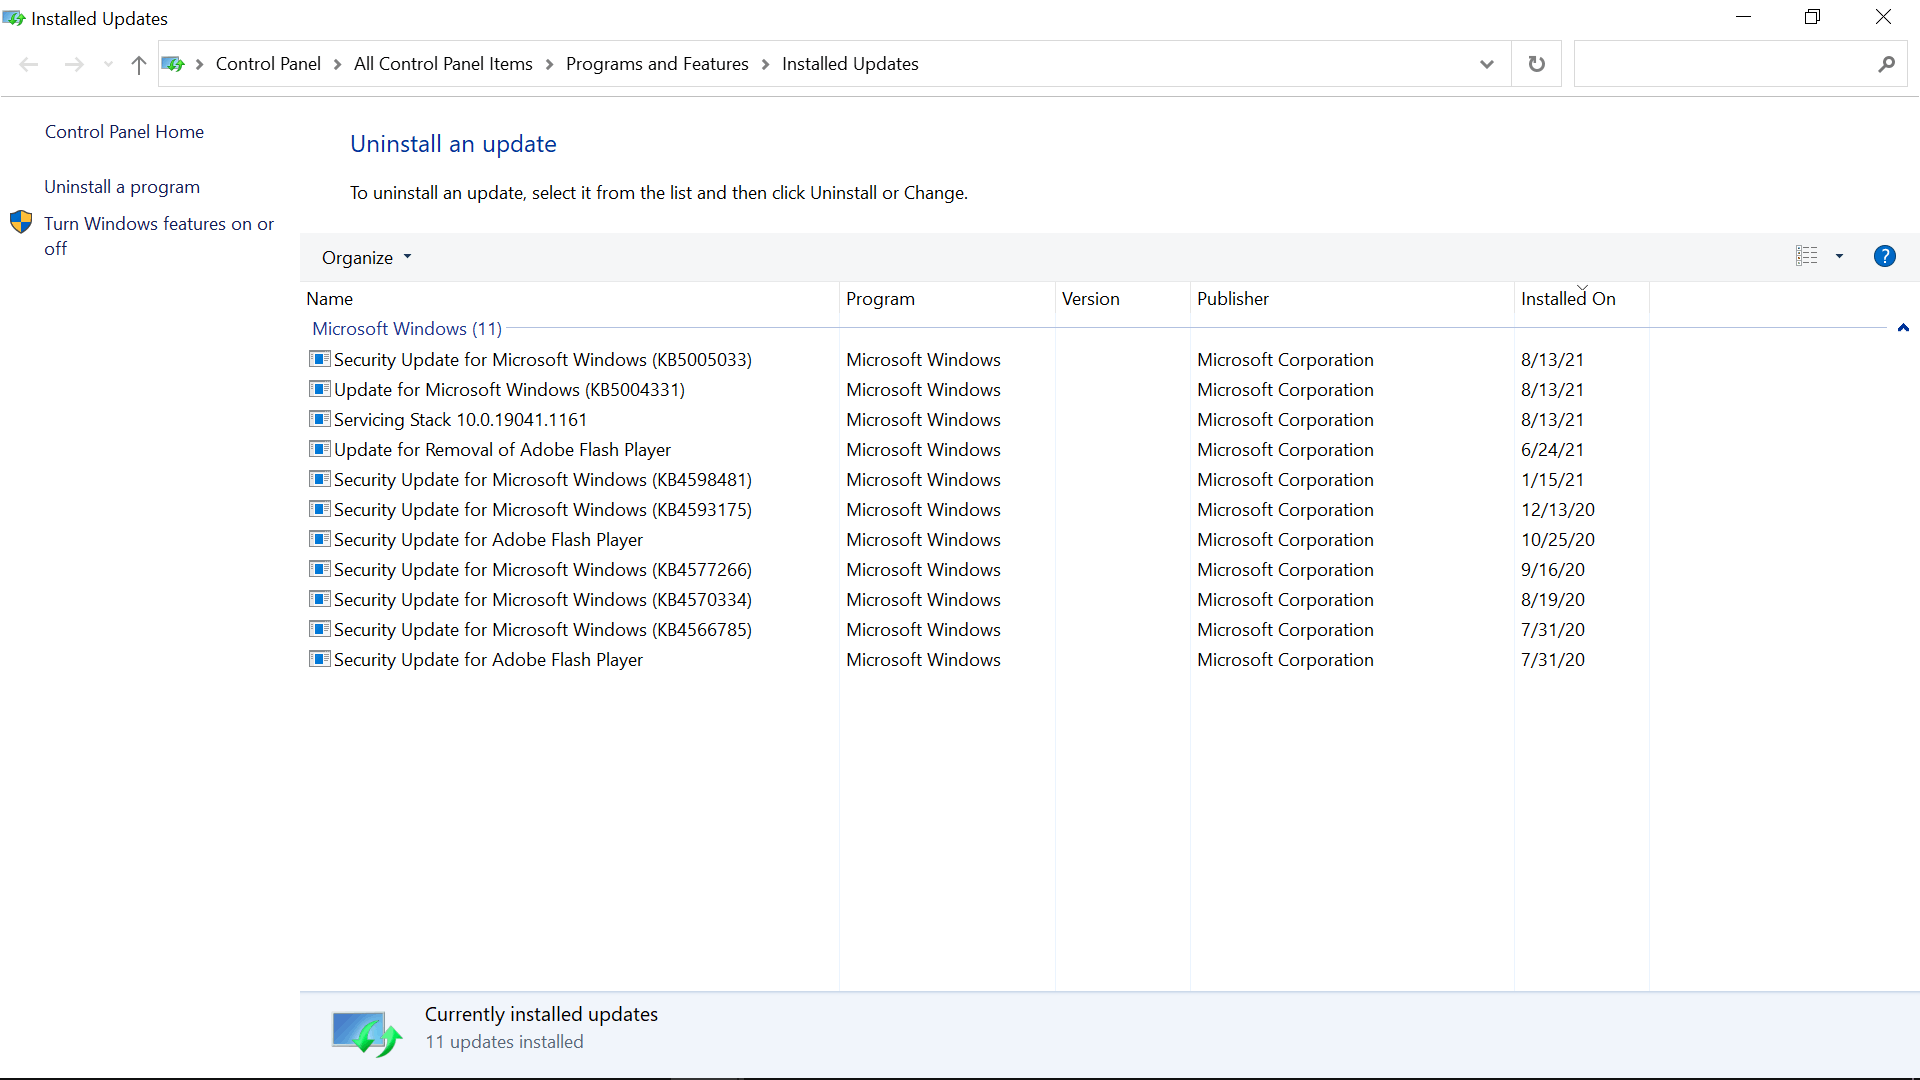
Task: Click the 1/15/21 installed date cell
Action: point(1552,479)
